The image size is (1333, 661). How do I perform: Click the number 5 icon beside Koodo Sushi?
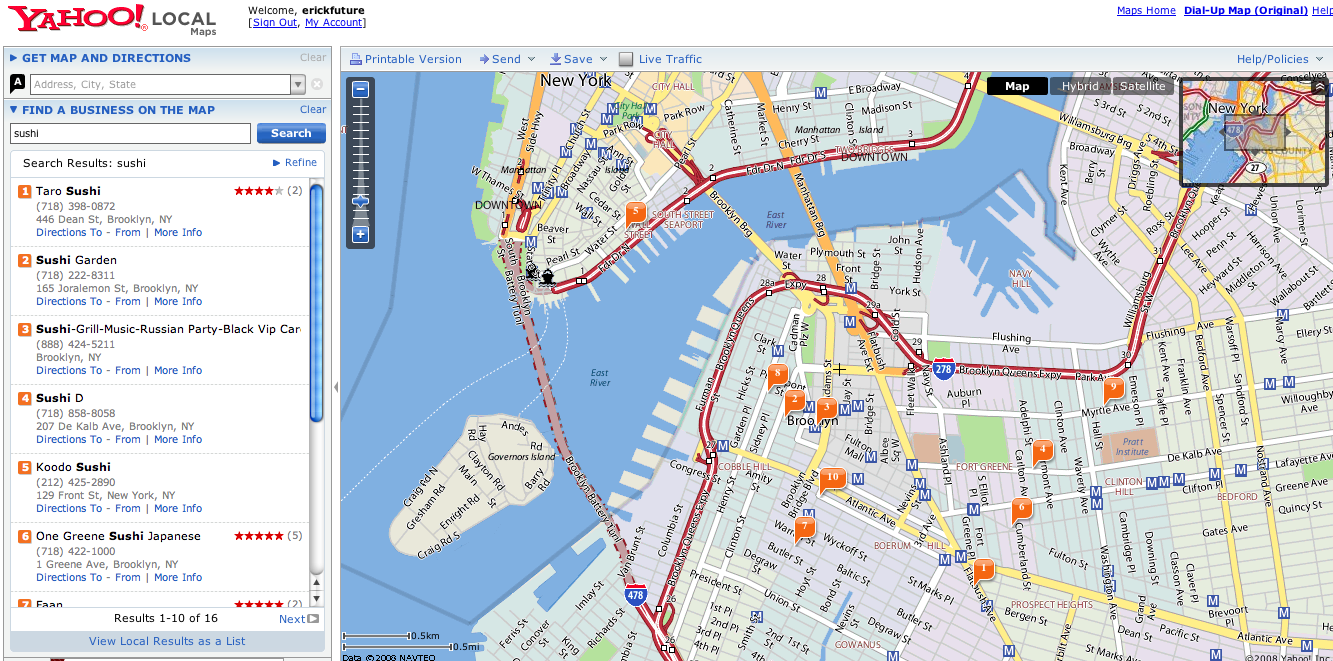(25, 467)
